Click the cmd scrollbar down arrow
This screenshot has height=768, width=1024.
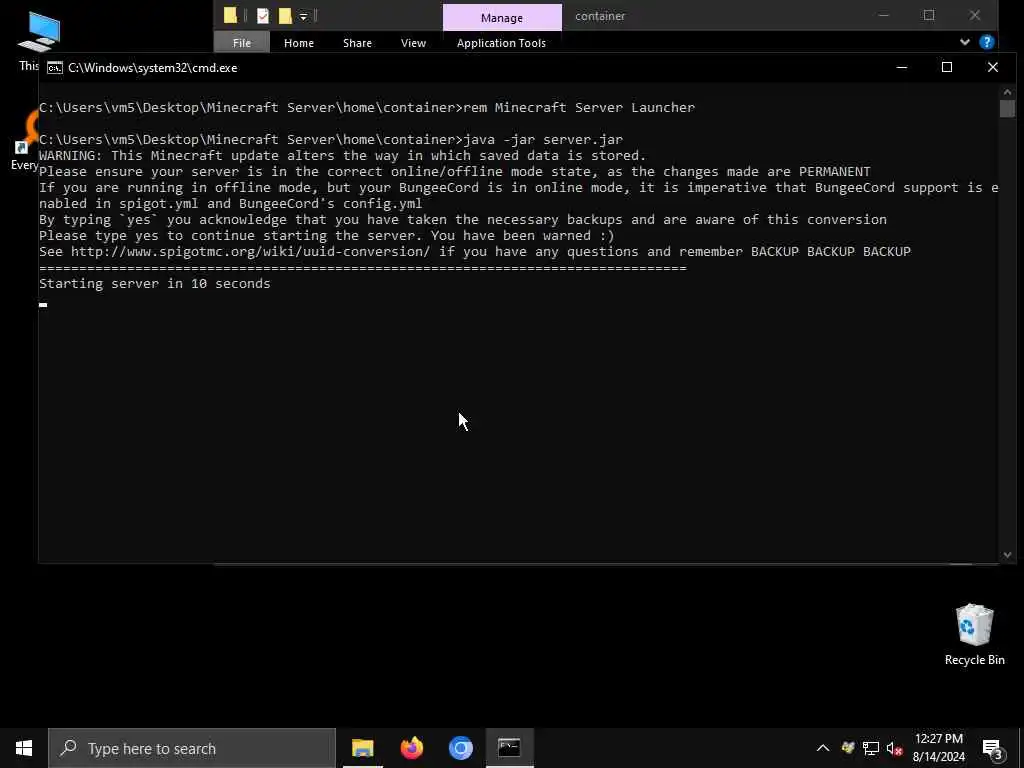[x=1007, y=555]
